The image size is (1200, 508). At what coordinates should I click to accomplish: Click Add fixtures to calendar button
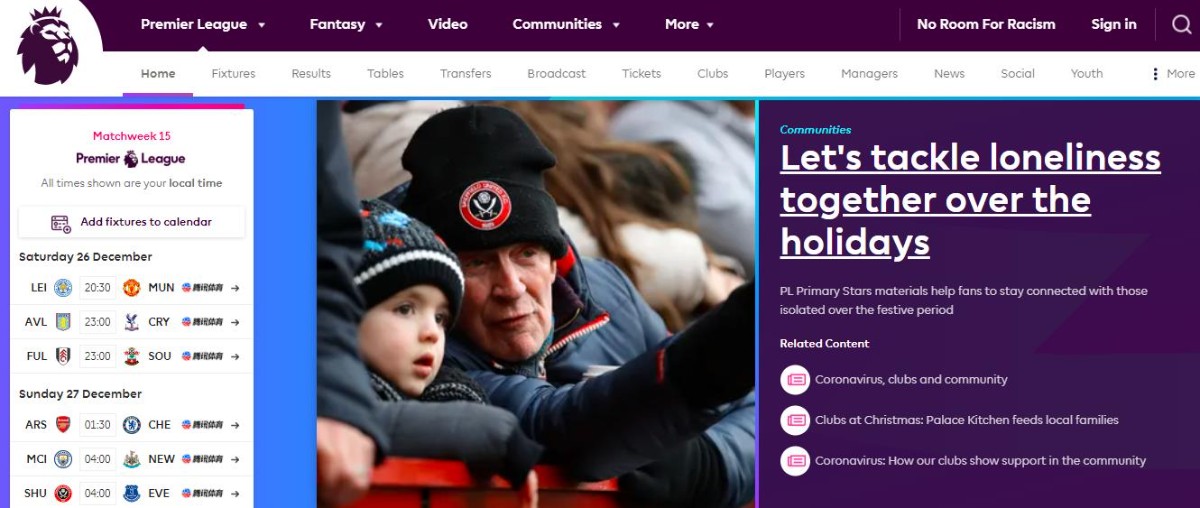point(132,222)
